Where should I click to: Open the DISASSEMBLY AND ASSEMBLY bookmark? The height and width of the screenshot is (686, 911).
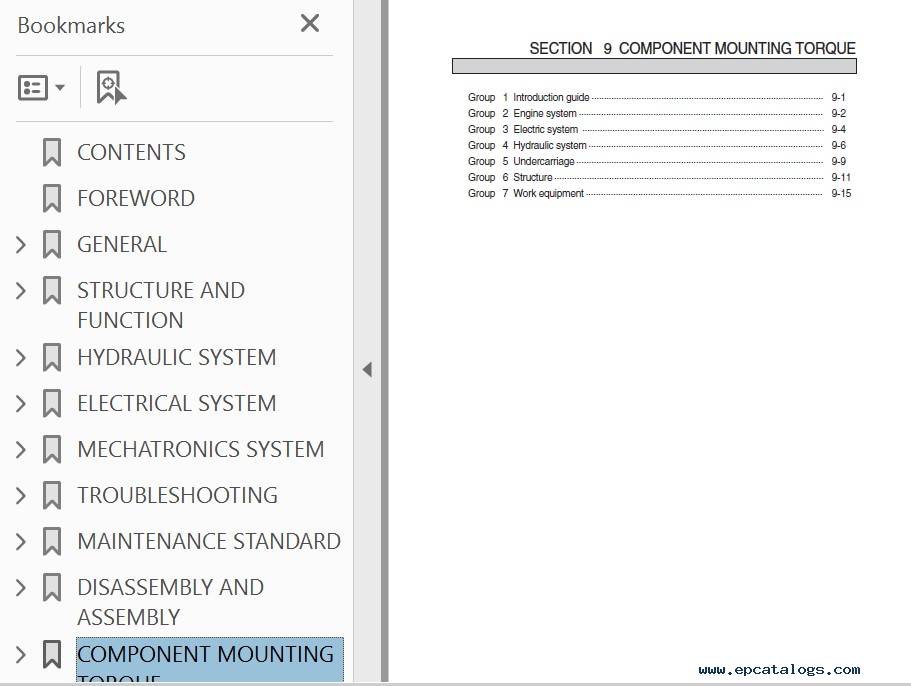170,602
